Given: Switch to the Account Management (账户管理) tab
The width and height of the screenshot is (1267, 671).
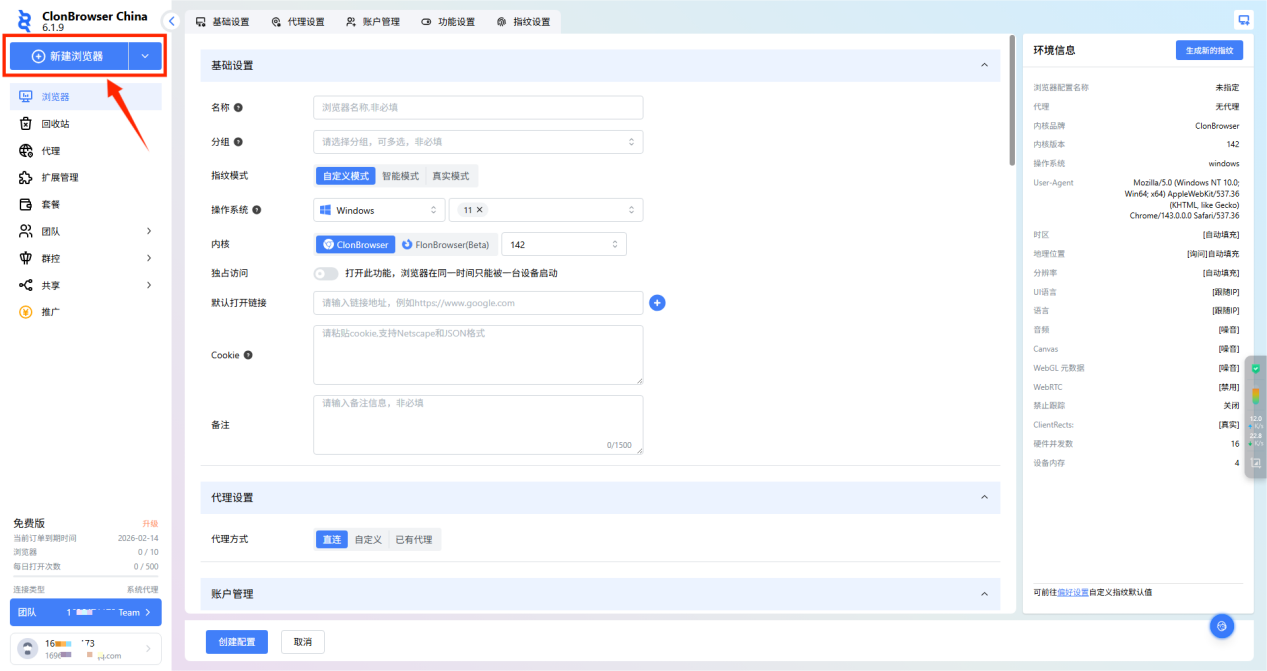Looking at the screenshot, I should coord(373,22).
